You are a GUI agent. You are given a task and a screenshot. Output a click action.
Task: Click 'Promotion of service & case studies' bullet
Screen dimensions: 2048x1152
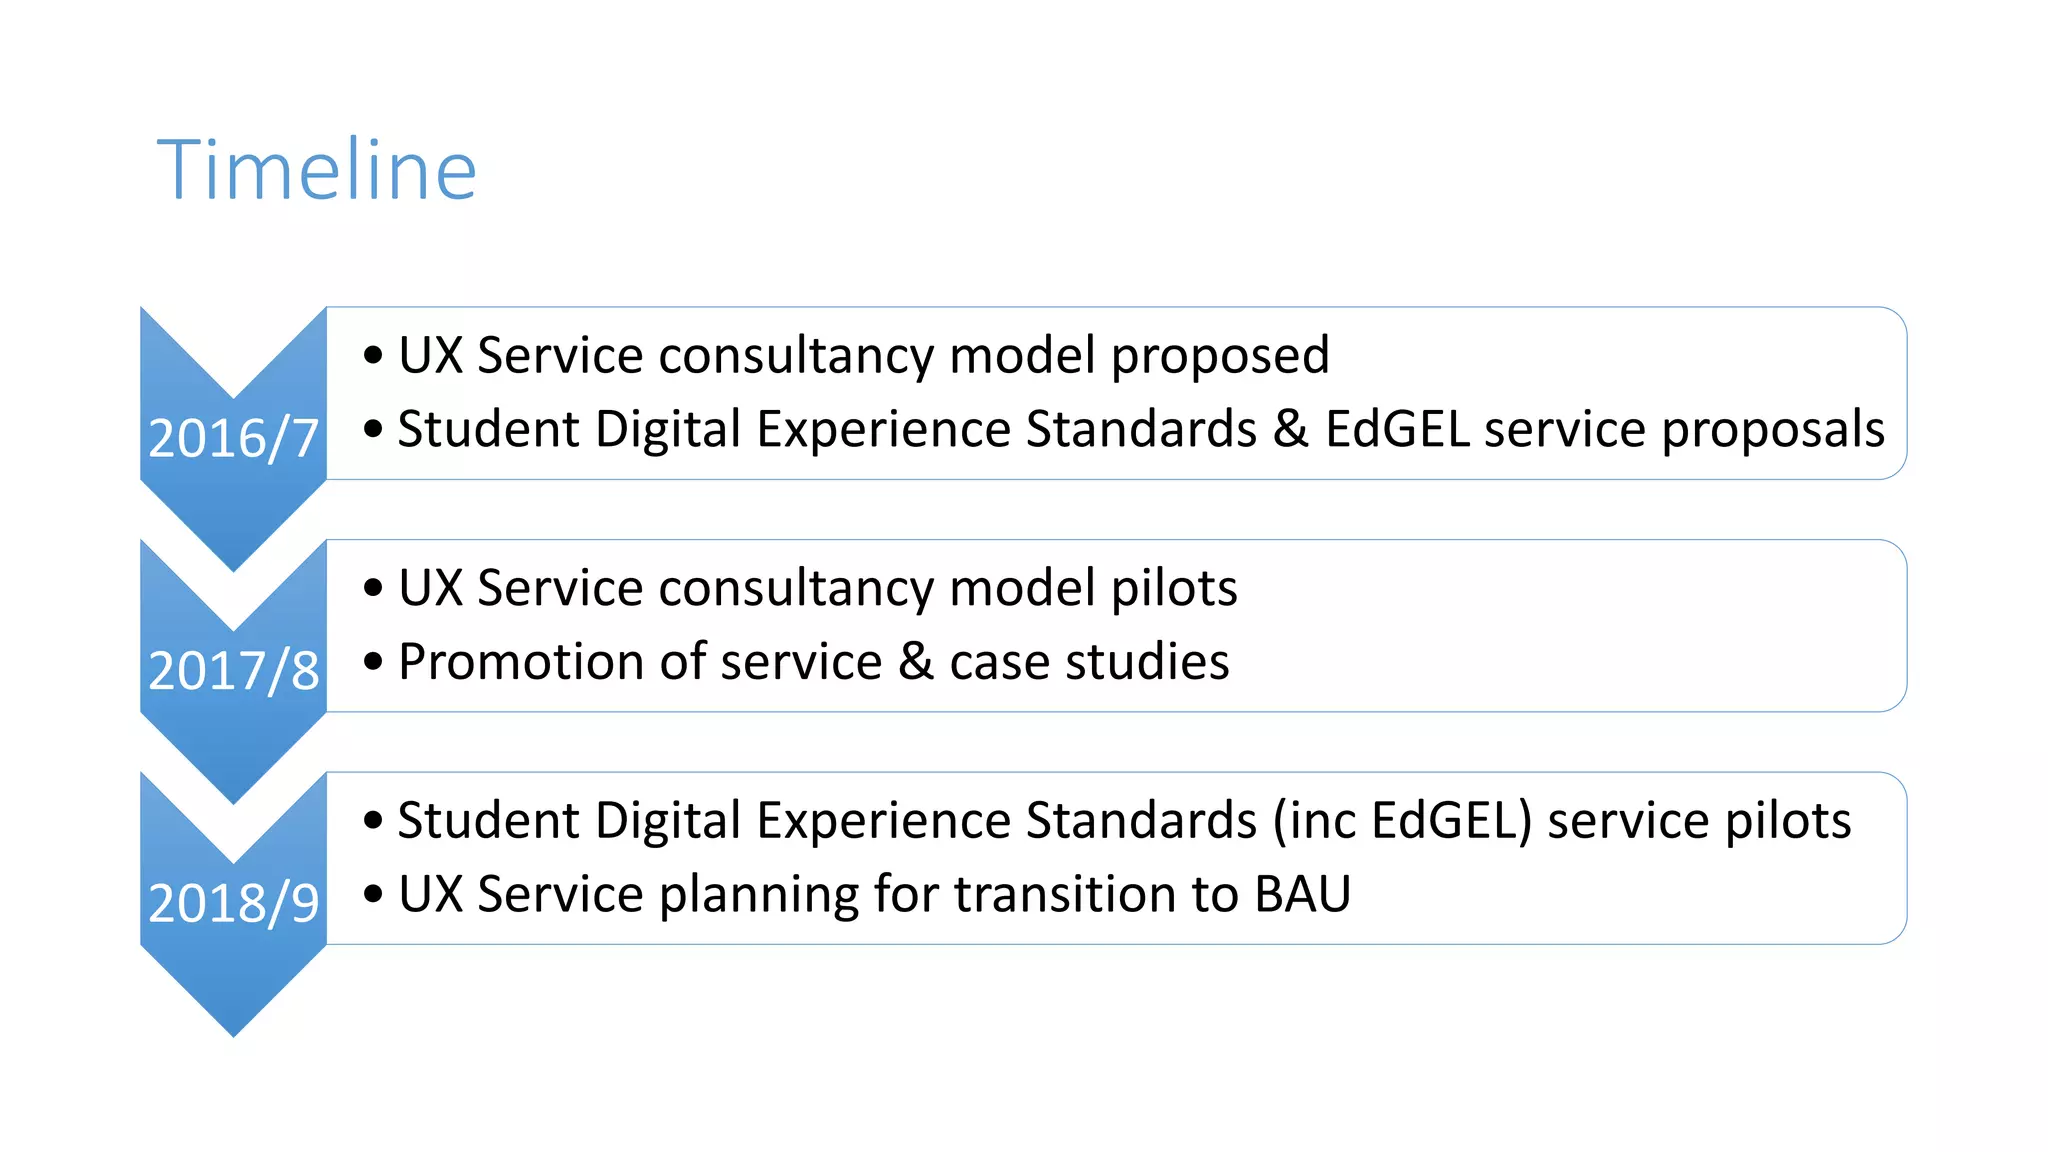point(813,661)
